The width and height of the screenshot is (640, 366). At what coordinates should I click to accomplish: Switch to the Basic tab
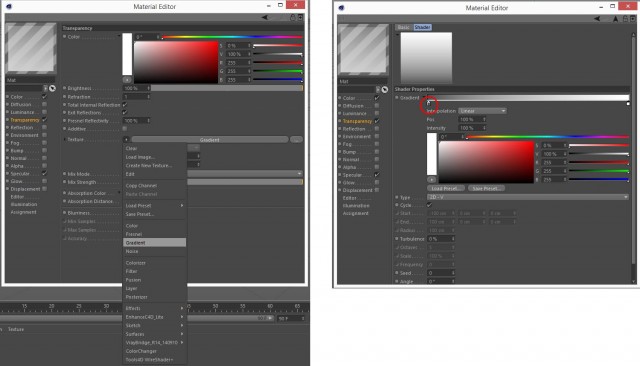pyautogui.click(x=403, y=27)
